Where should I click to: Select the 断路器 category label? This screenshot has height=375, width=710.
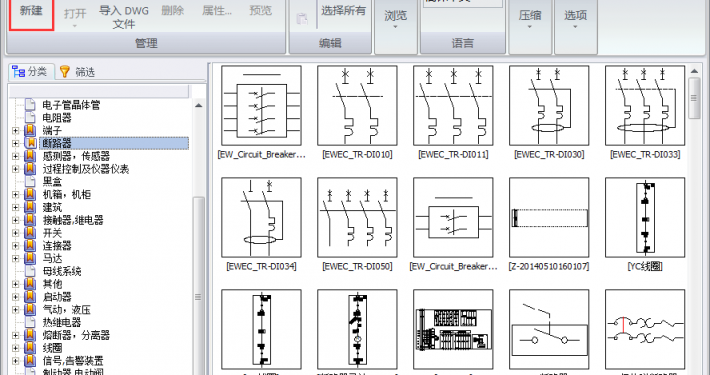click(57, 144)
